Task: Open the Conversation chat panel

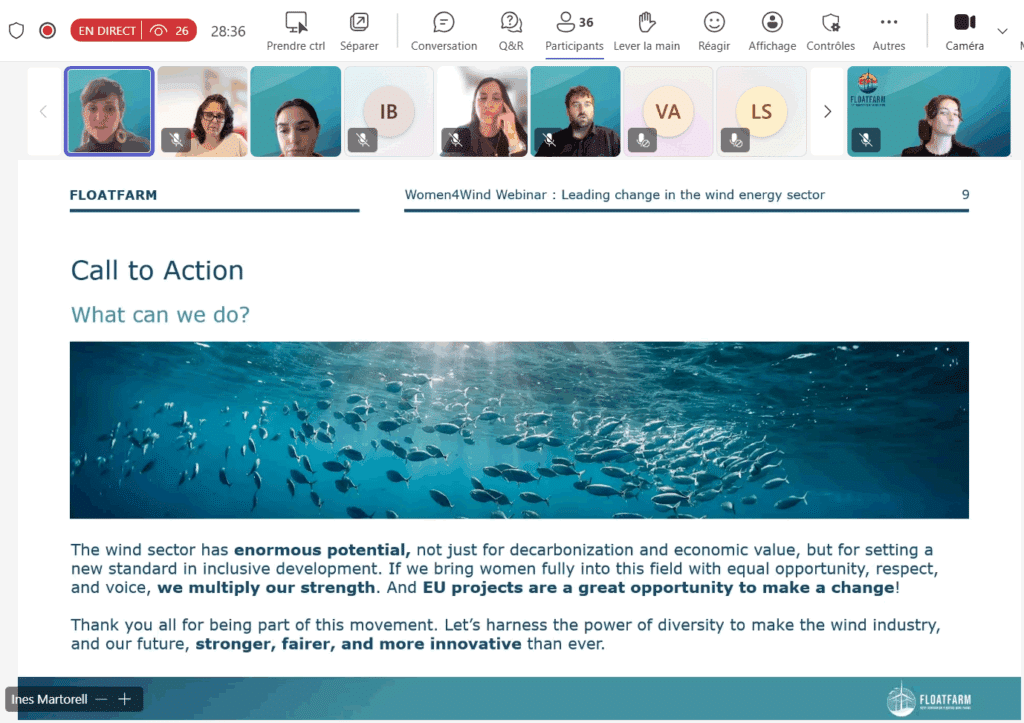Action: click(444, 31)
